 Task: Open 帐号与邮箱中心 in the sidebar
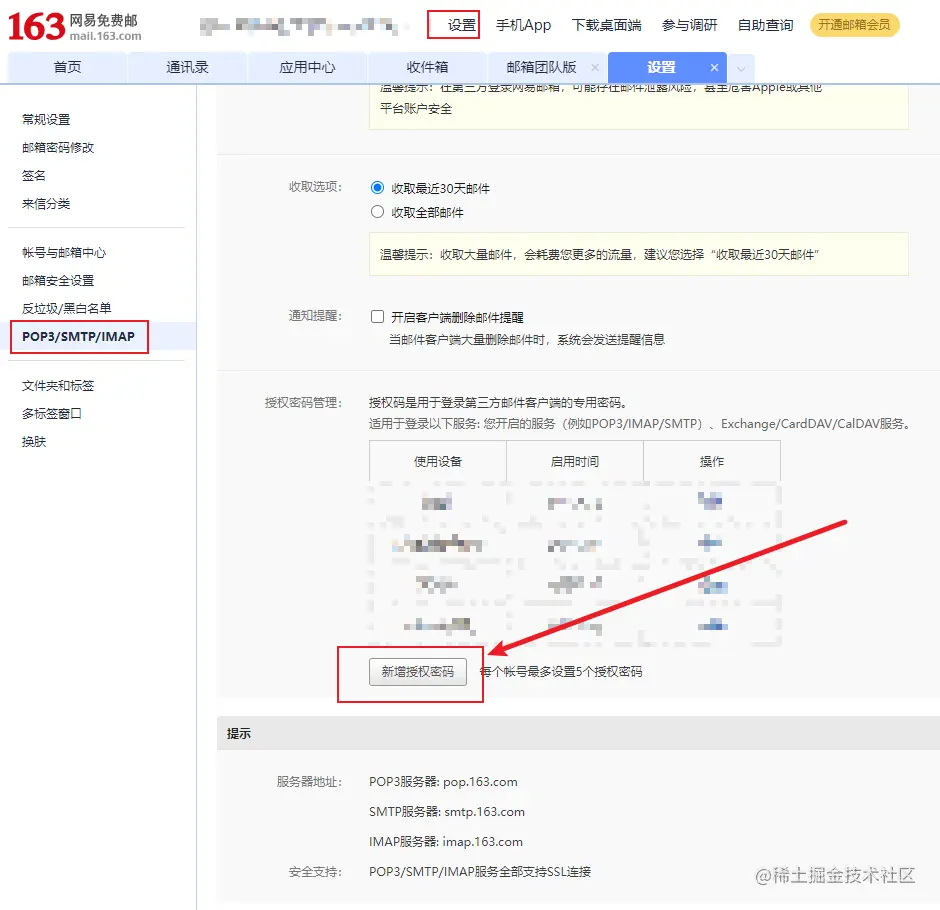64,252
